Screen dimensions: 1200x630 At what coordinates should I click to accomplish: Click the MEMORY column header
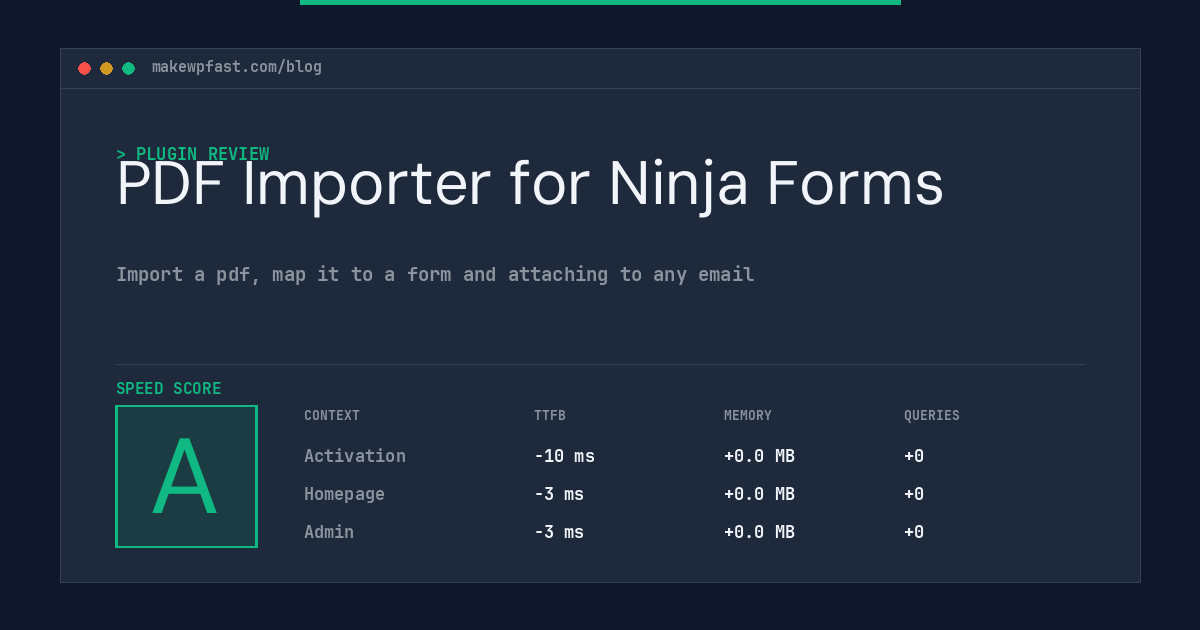click(748, 416)
